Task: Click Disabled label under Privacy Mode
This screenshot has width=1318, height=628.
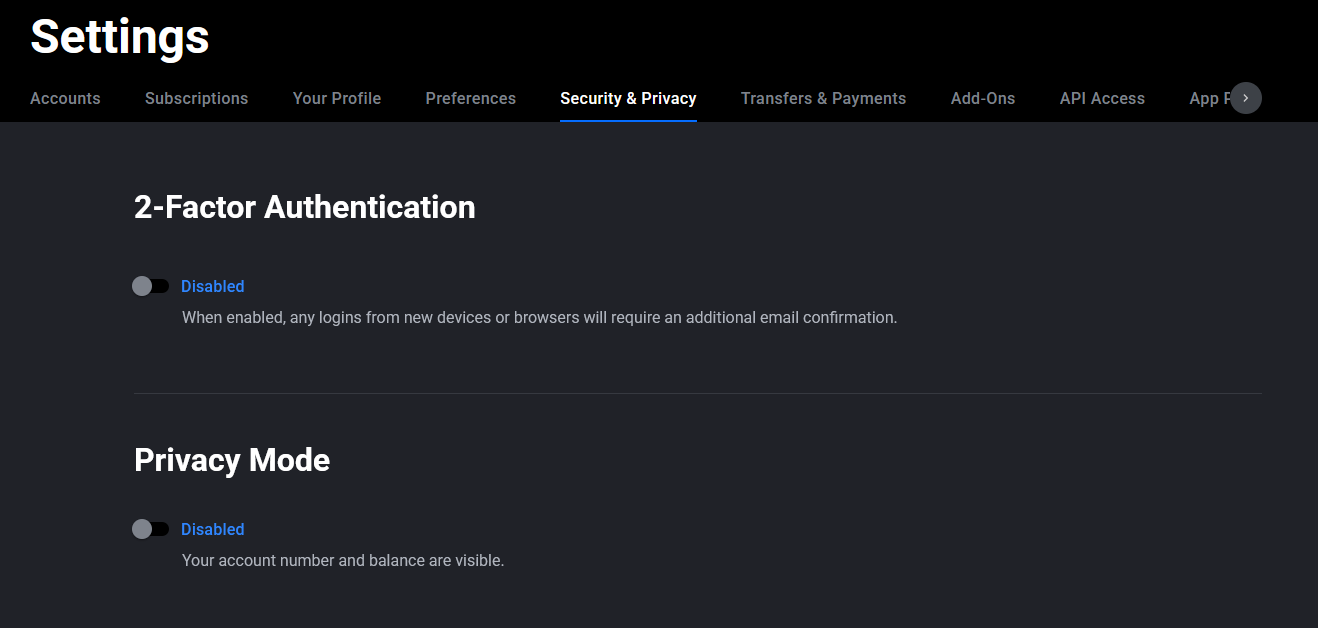Action: (212, 529)
